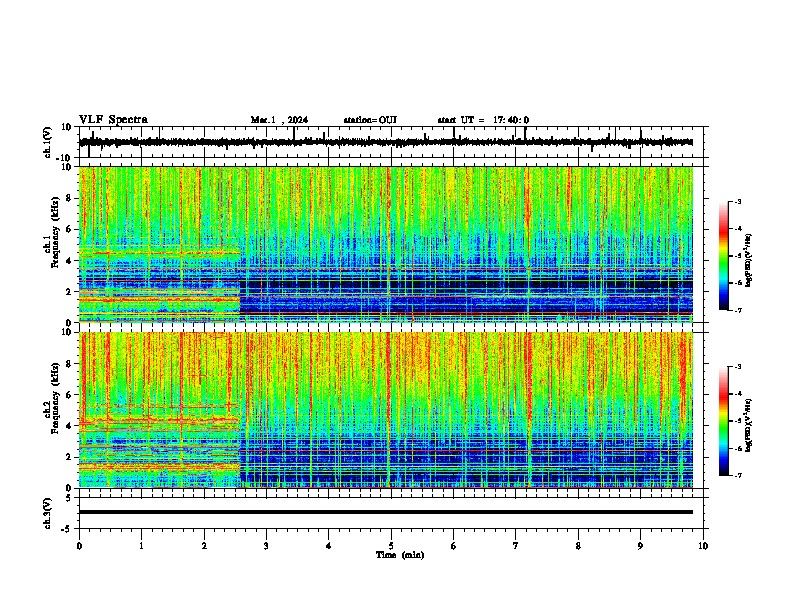The width and height of the screenshot is (792, 612).
Task: Click the "5" tick on the time axis
Action: 391,546
